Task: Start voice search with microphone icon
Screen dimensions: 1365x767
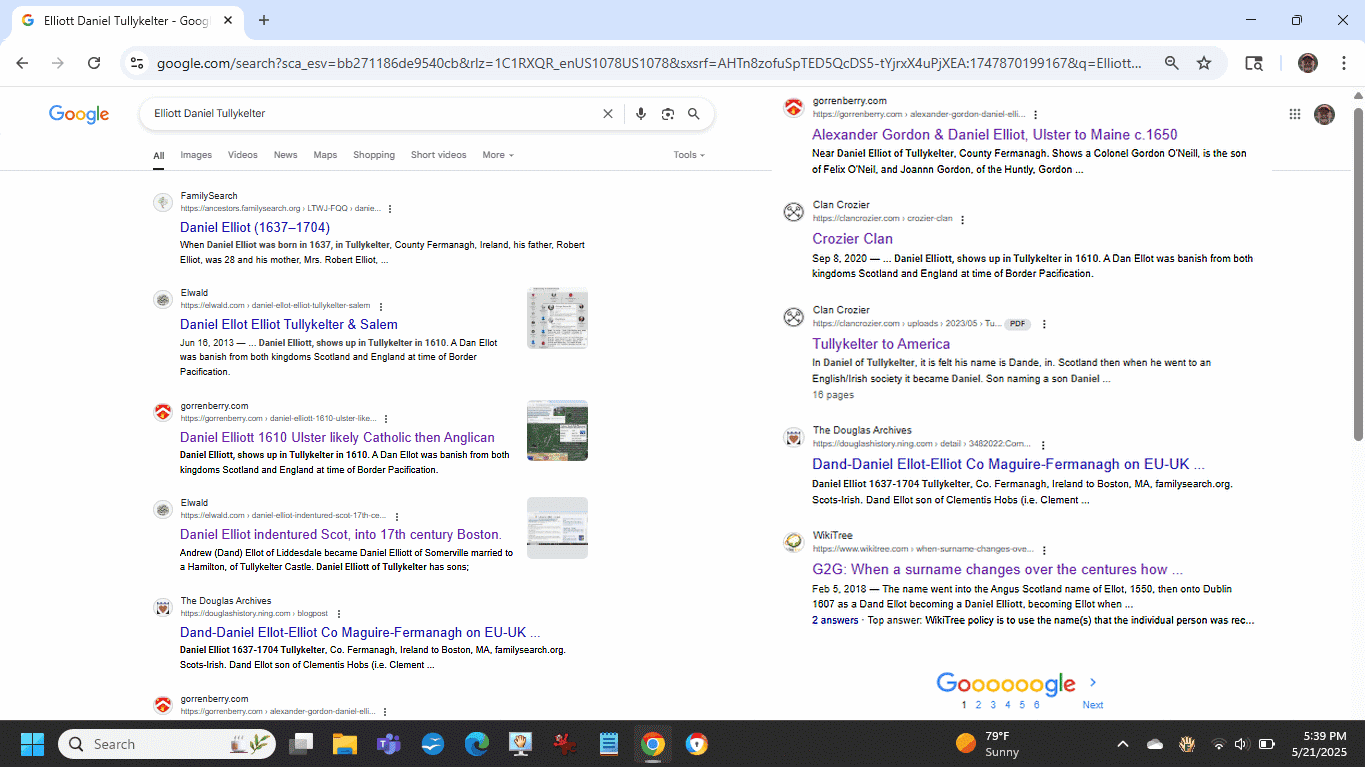Action: 641,114
